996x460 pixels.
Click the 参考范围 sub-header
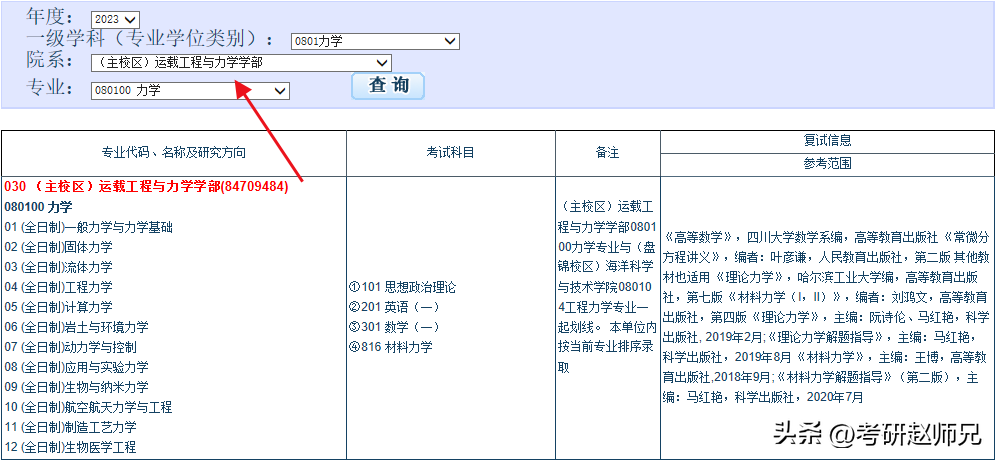point(827,164)
